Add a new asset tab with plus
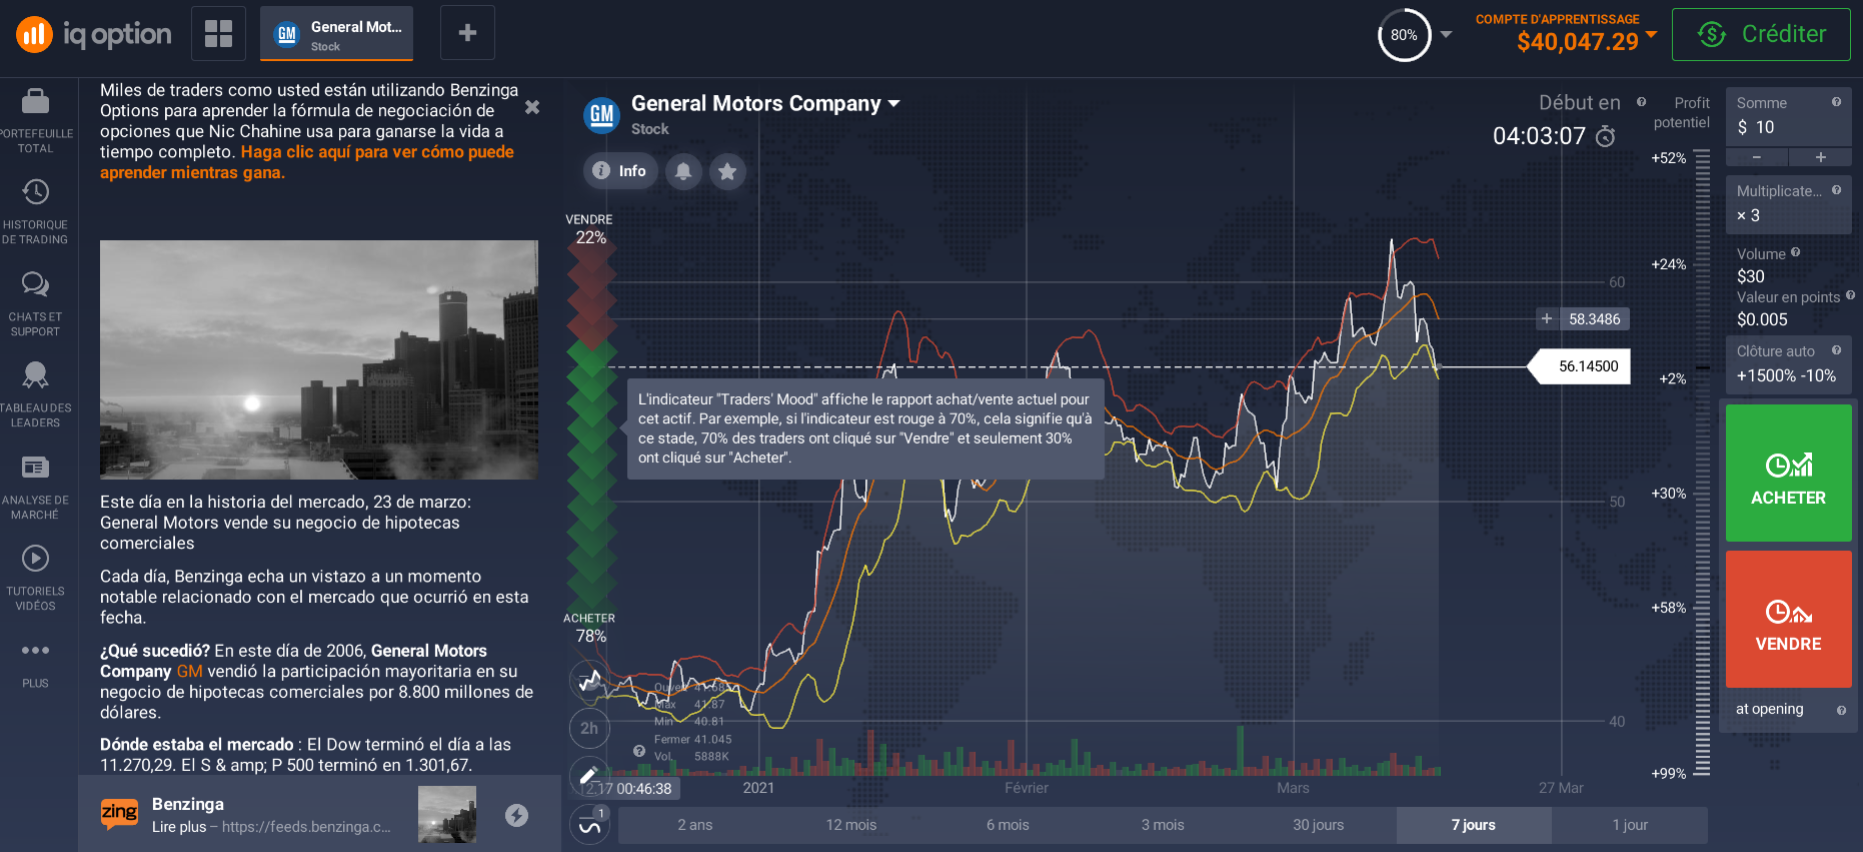The height and width of the screenshot is (852, 1863). coord(467,33)
